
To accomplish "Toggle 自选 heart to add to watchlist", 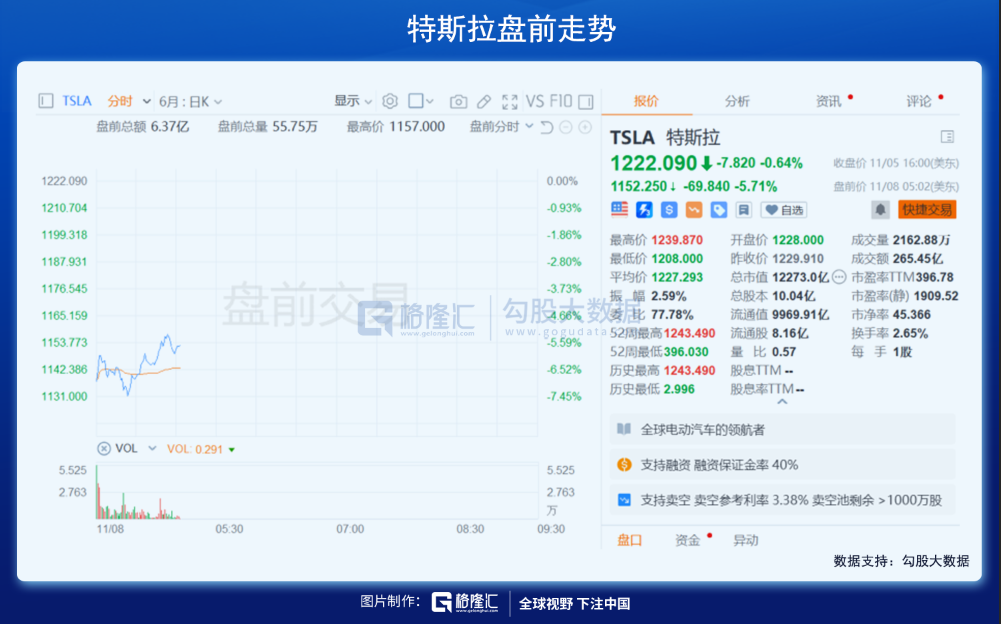I will [x=783, y=210].
